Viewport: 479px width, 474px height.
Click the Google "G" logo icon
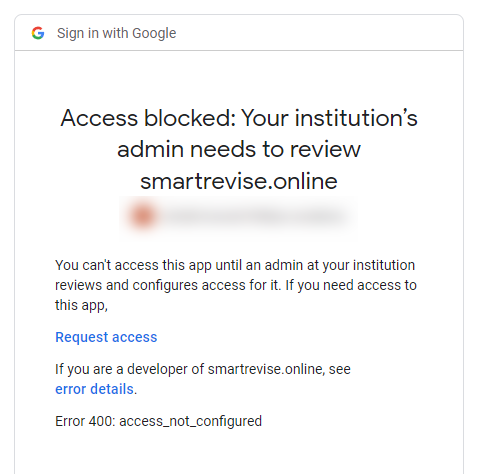click(x=38, y=33)
